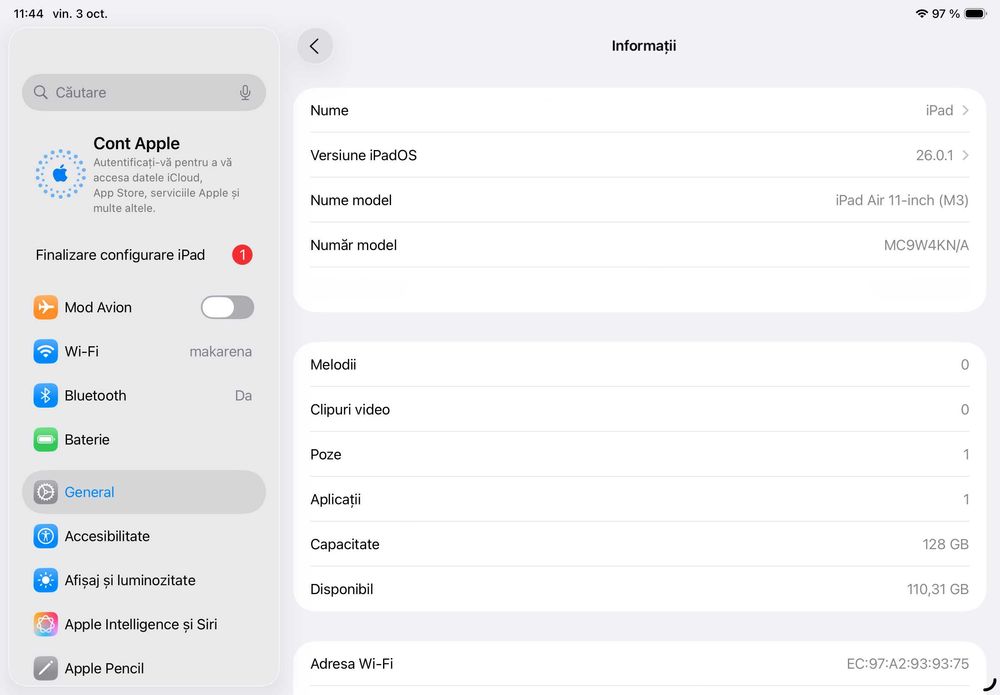1000x695 pixels.
Task: Tap the Capacitate label
Action: point(344,545)
